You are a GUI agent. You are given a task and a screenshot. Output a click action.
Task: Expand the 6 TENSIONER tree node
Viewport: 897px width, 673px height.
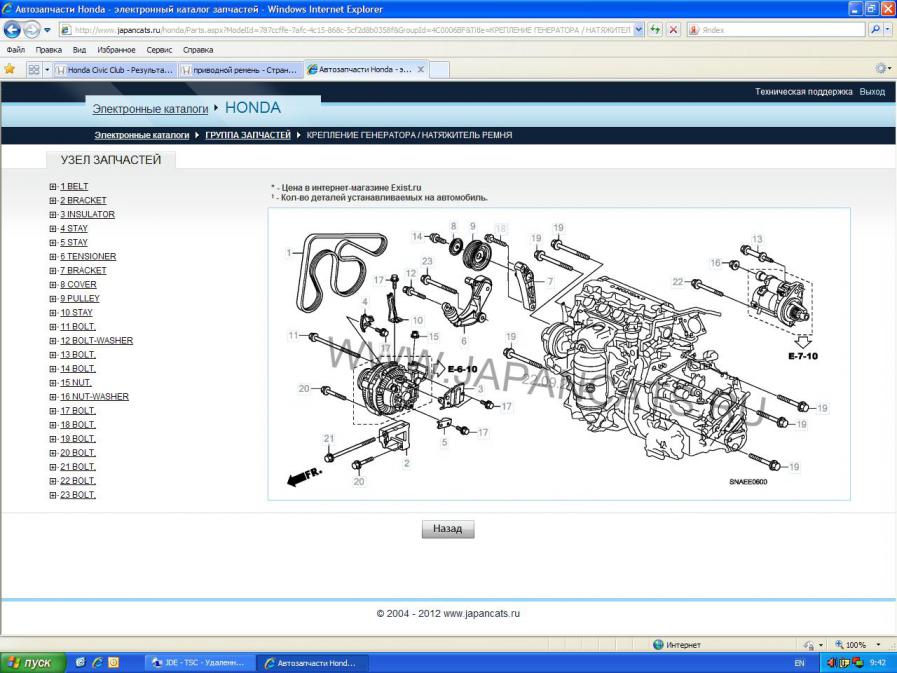tap(53, 256)
